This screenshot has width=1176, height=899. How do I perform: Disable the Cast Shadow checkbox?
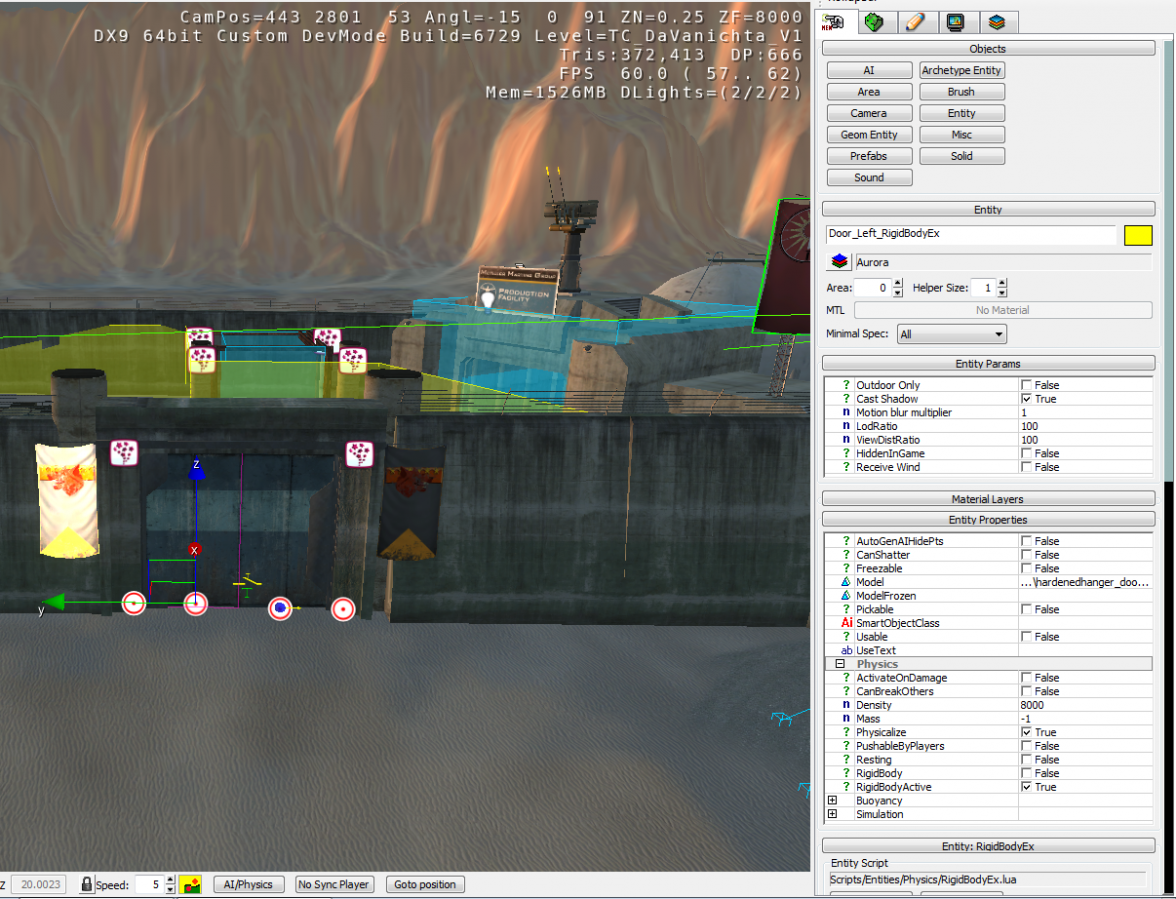[x=1026, y=399]
